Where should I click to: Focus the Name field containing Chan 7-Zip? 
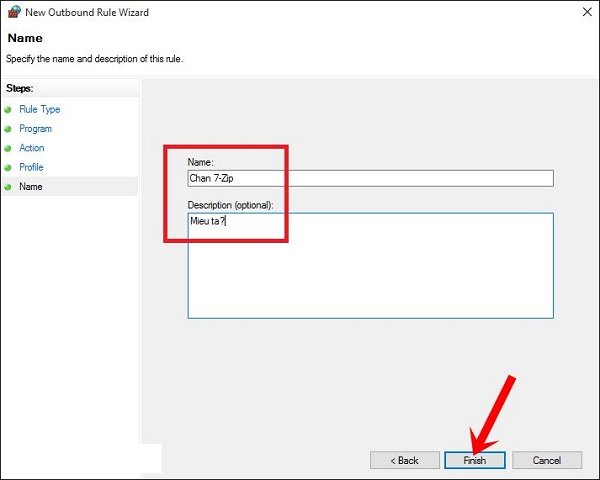(370, 178)
